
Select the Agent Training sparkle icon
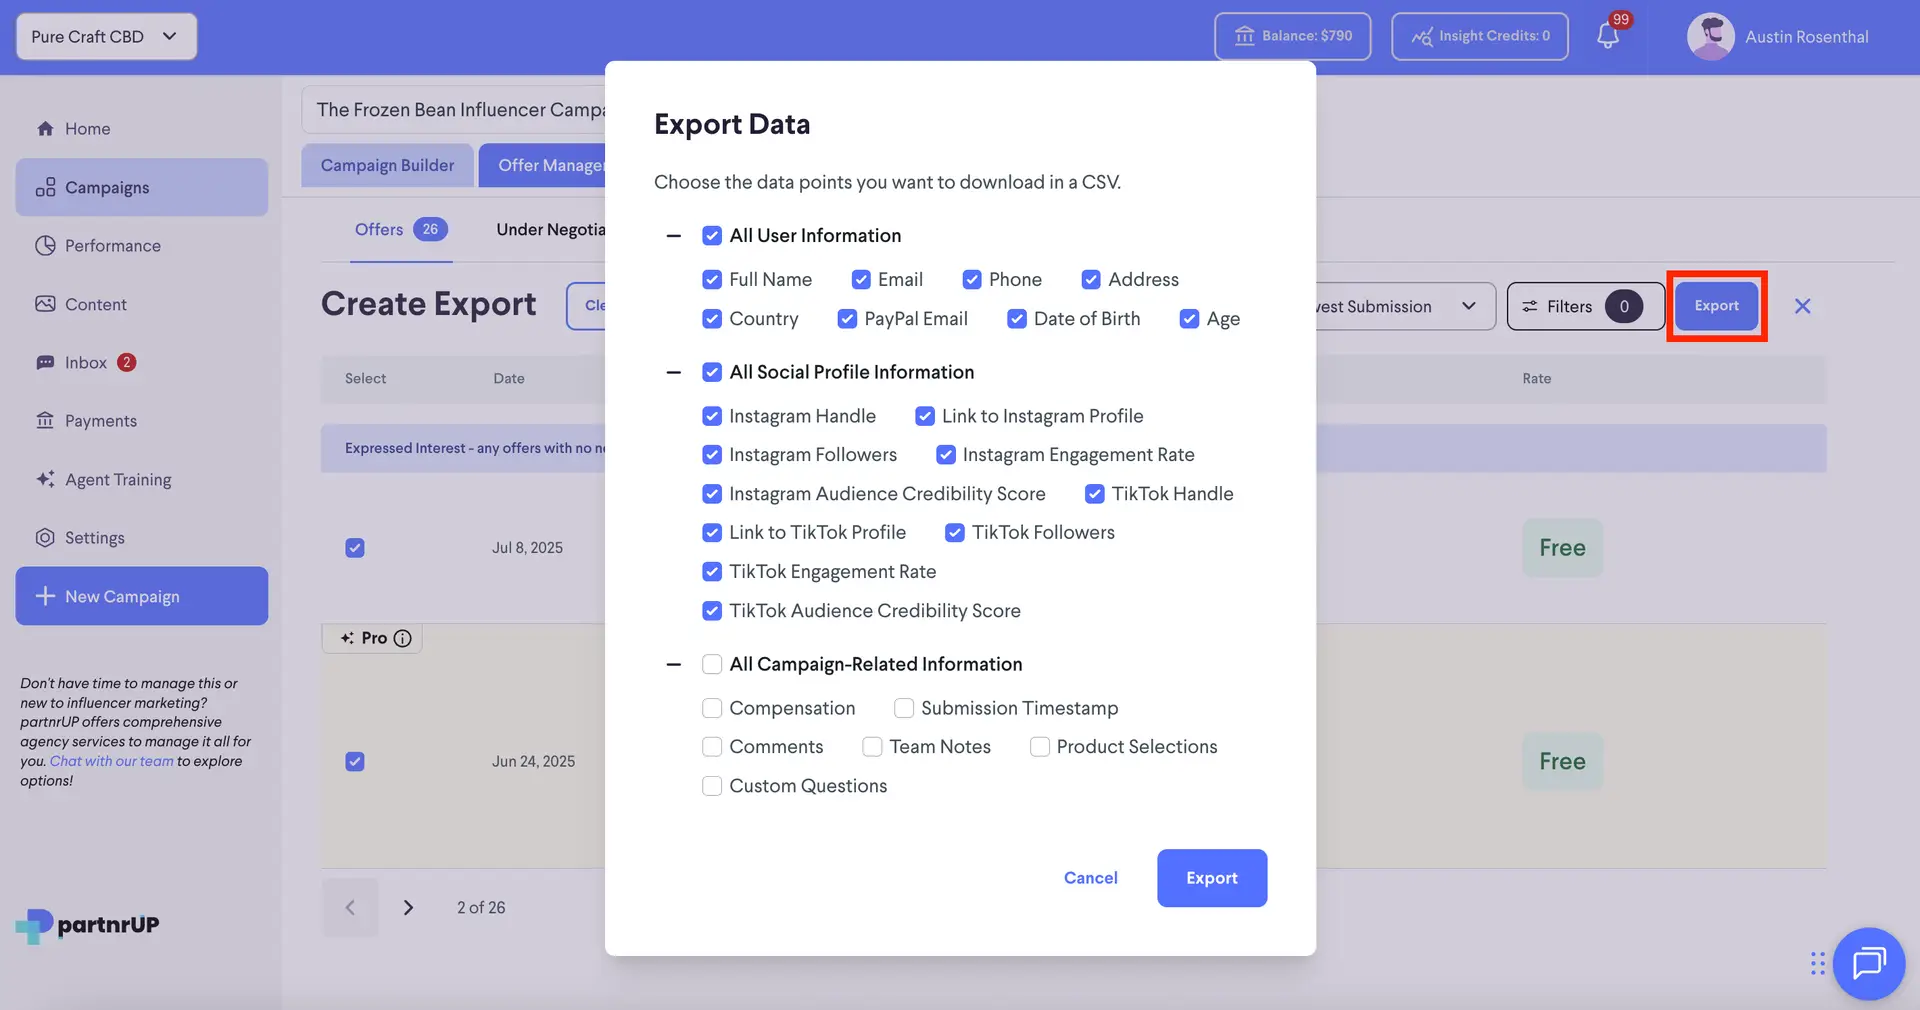point(44,479)
